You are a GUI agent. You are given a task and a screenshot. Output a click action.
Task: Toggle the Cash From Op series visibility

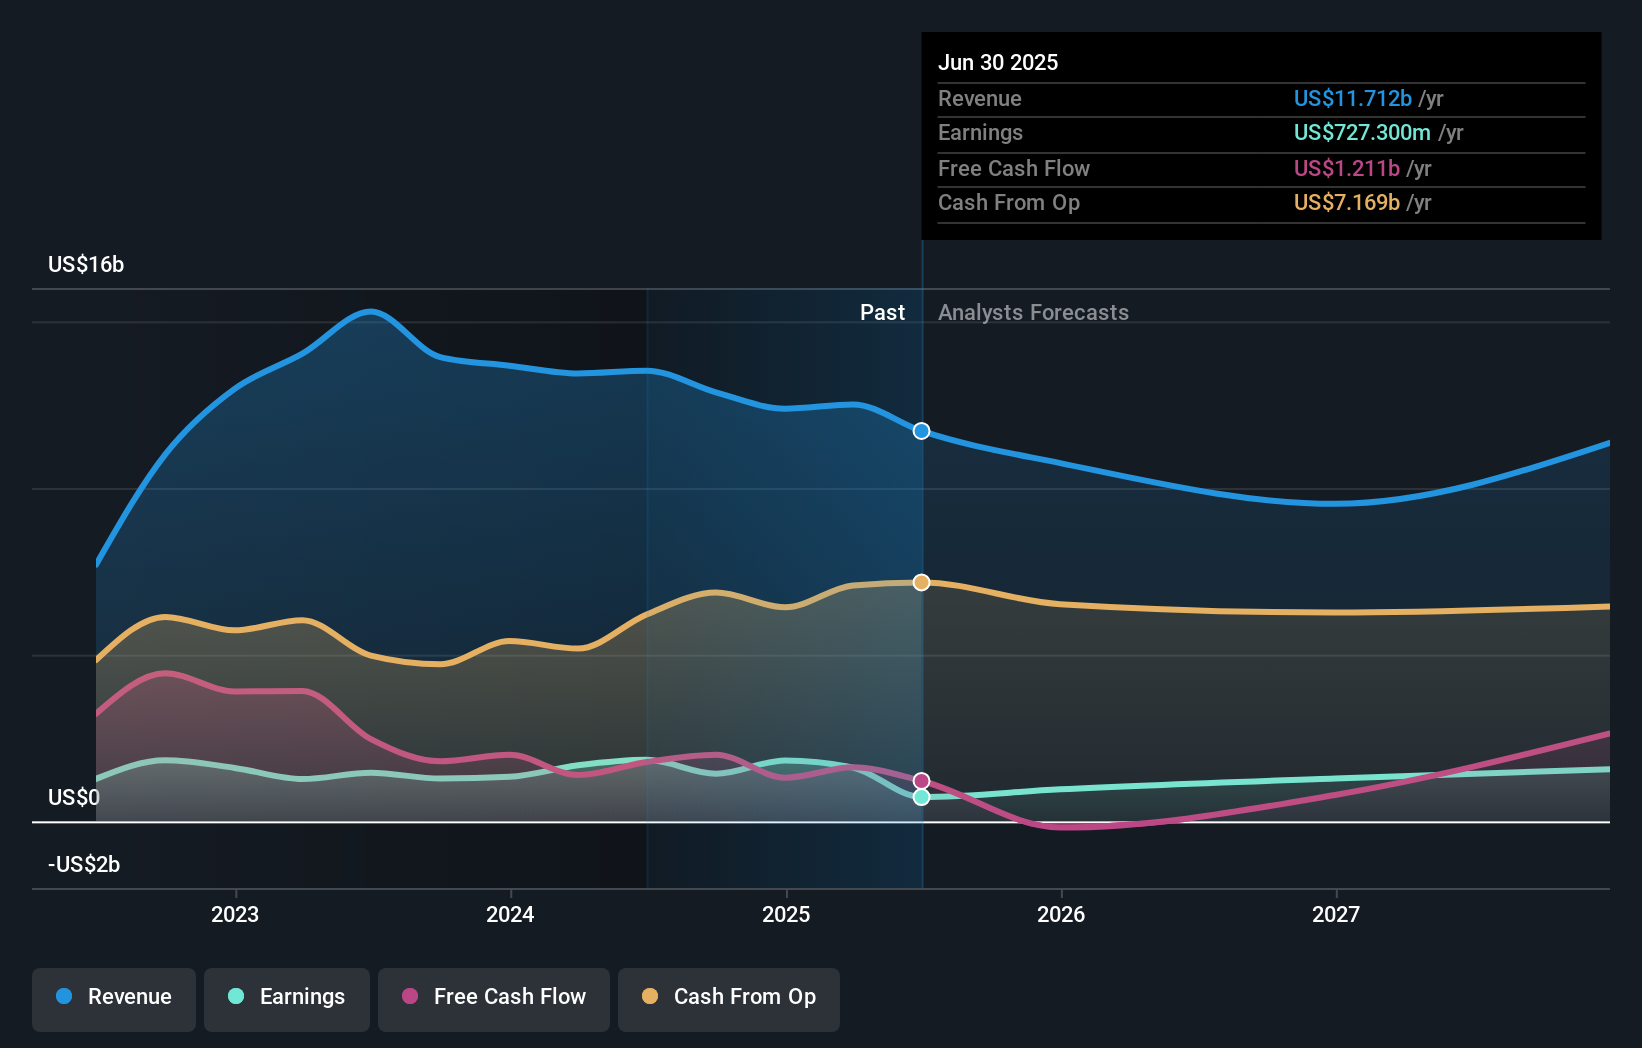pyautogui.click(x=729, y=997)
